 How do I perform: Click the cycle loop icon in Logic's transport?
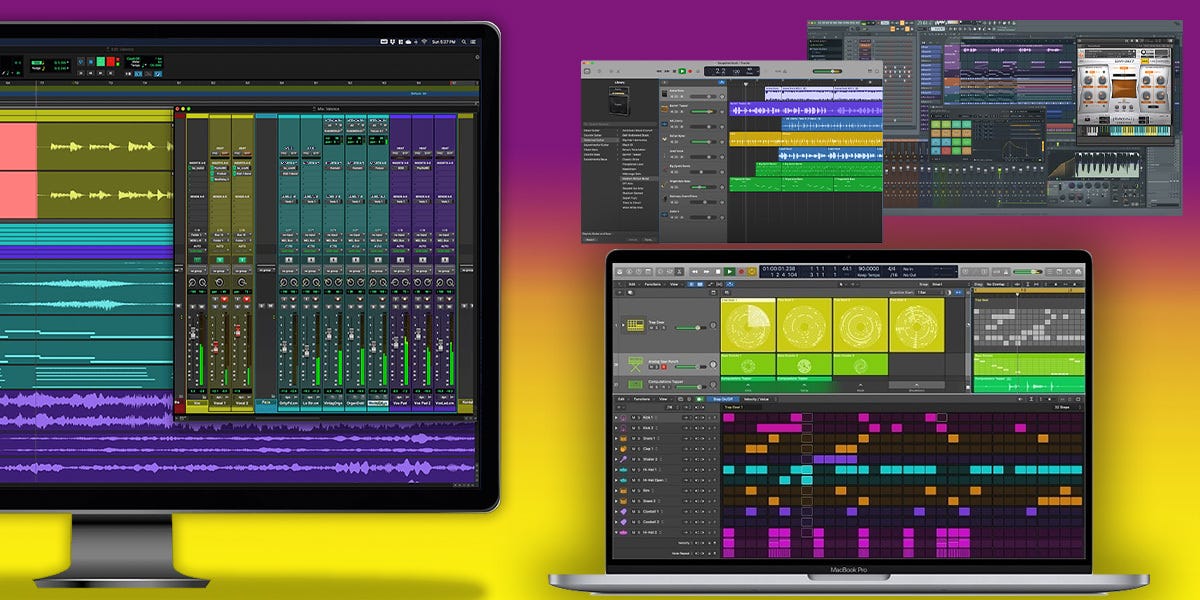[751, 271]
